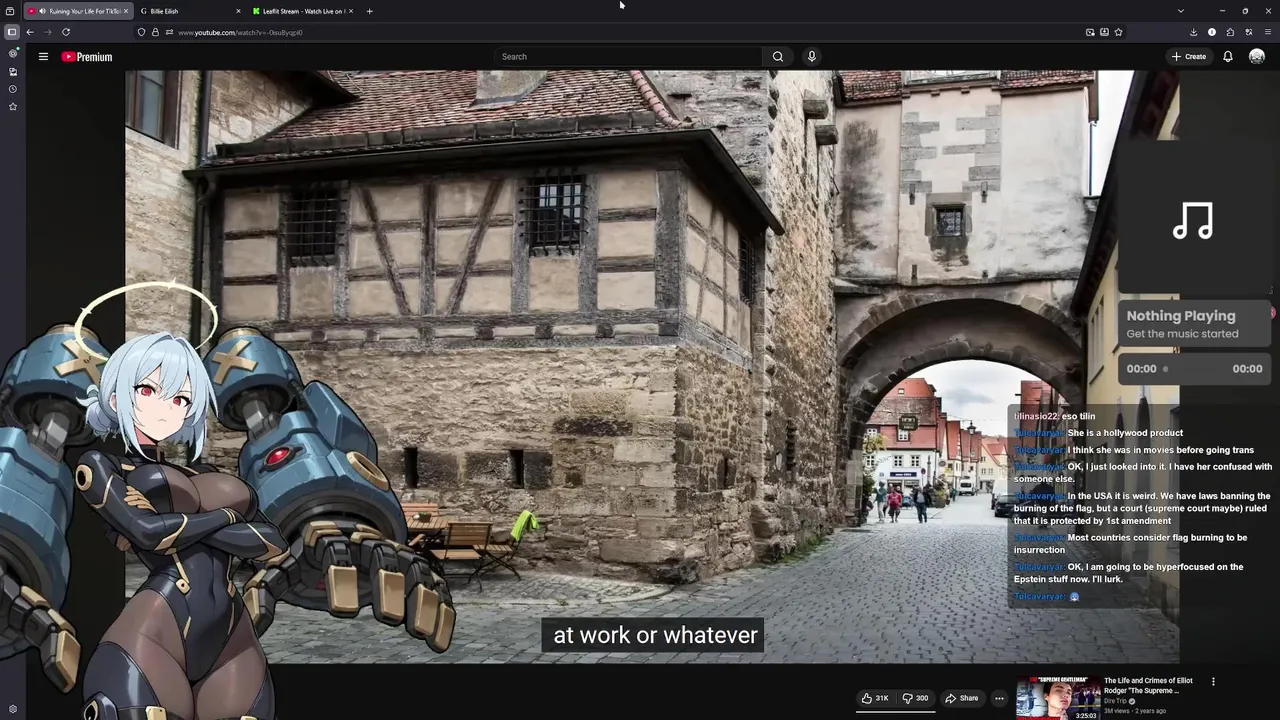1280x720 pixels.
Task: Reload the page with refresh icon
Action: [66, 32]
